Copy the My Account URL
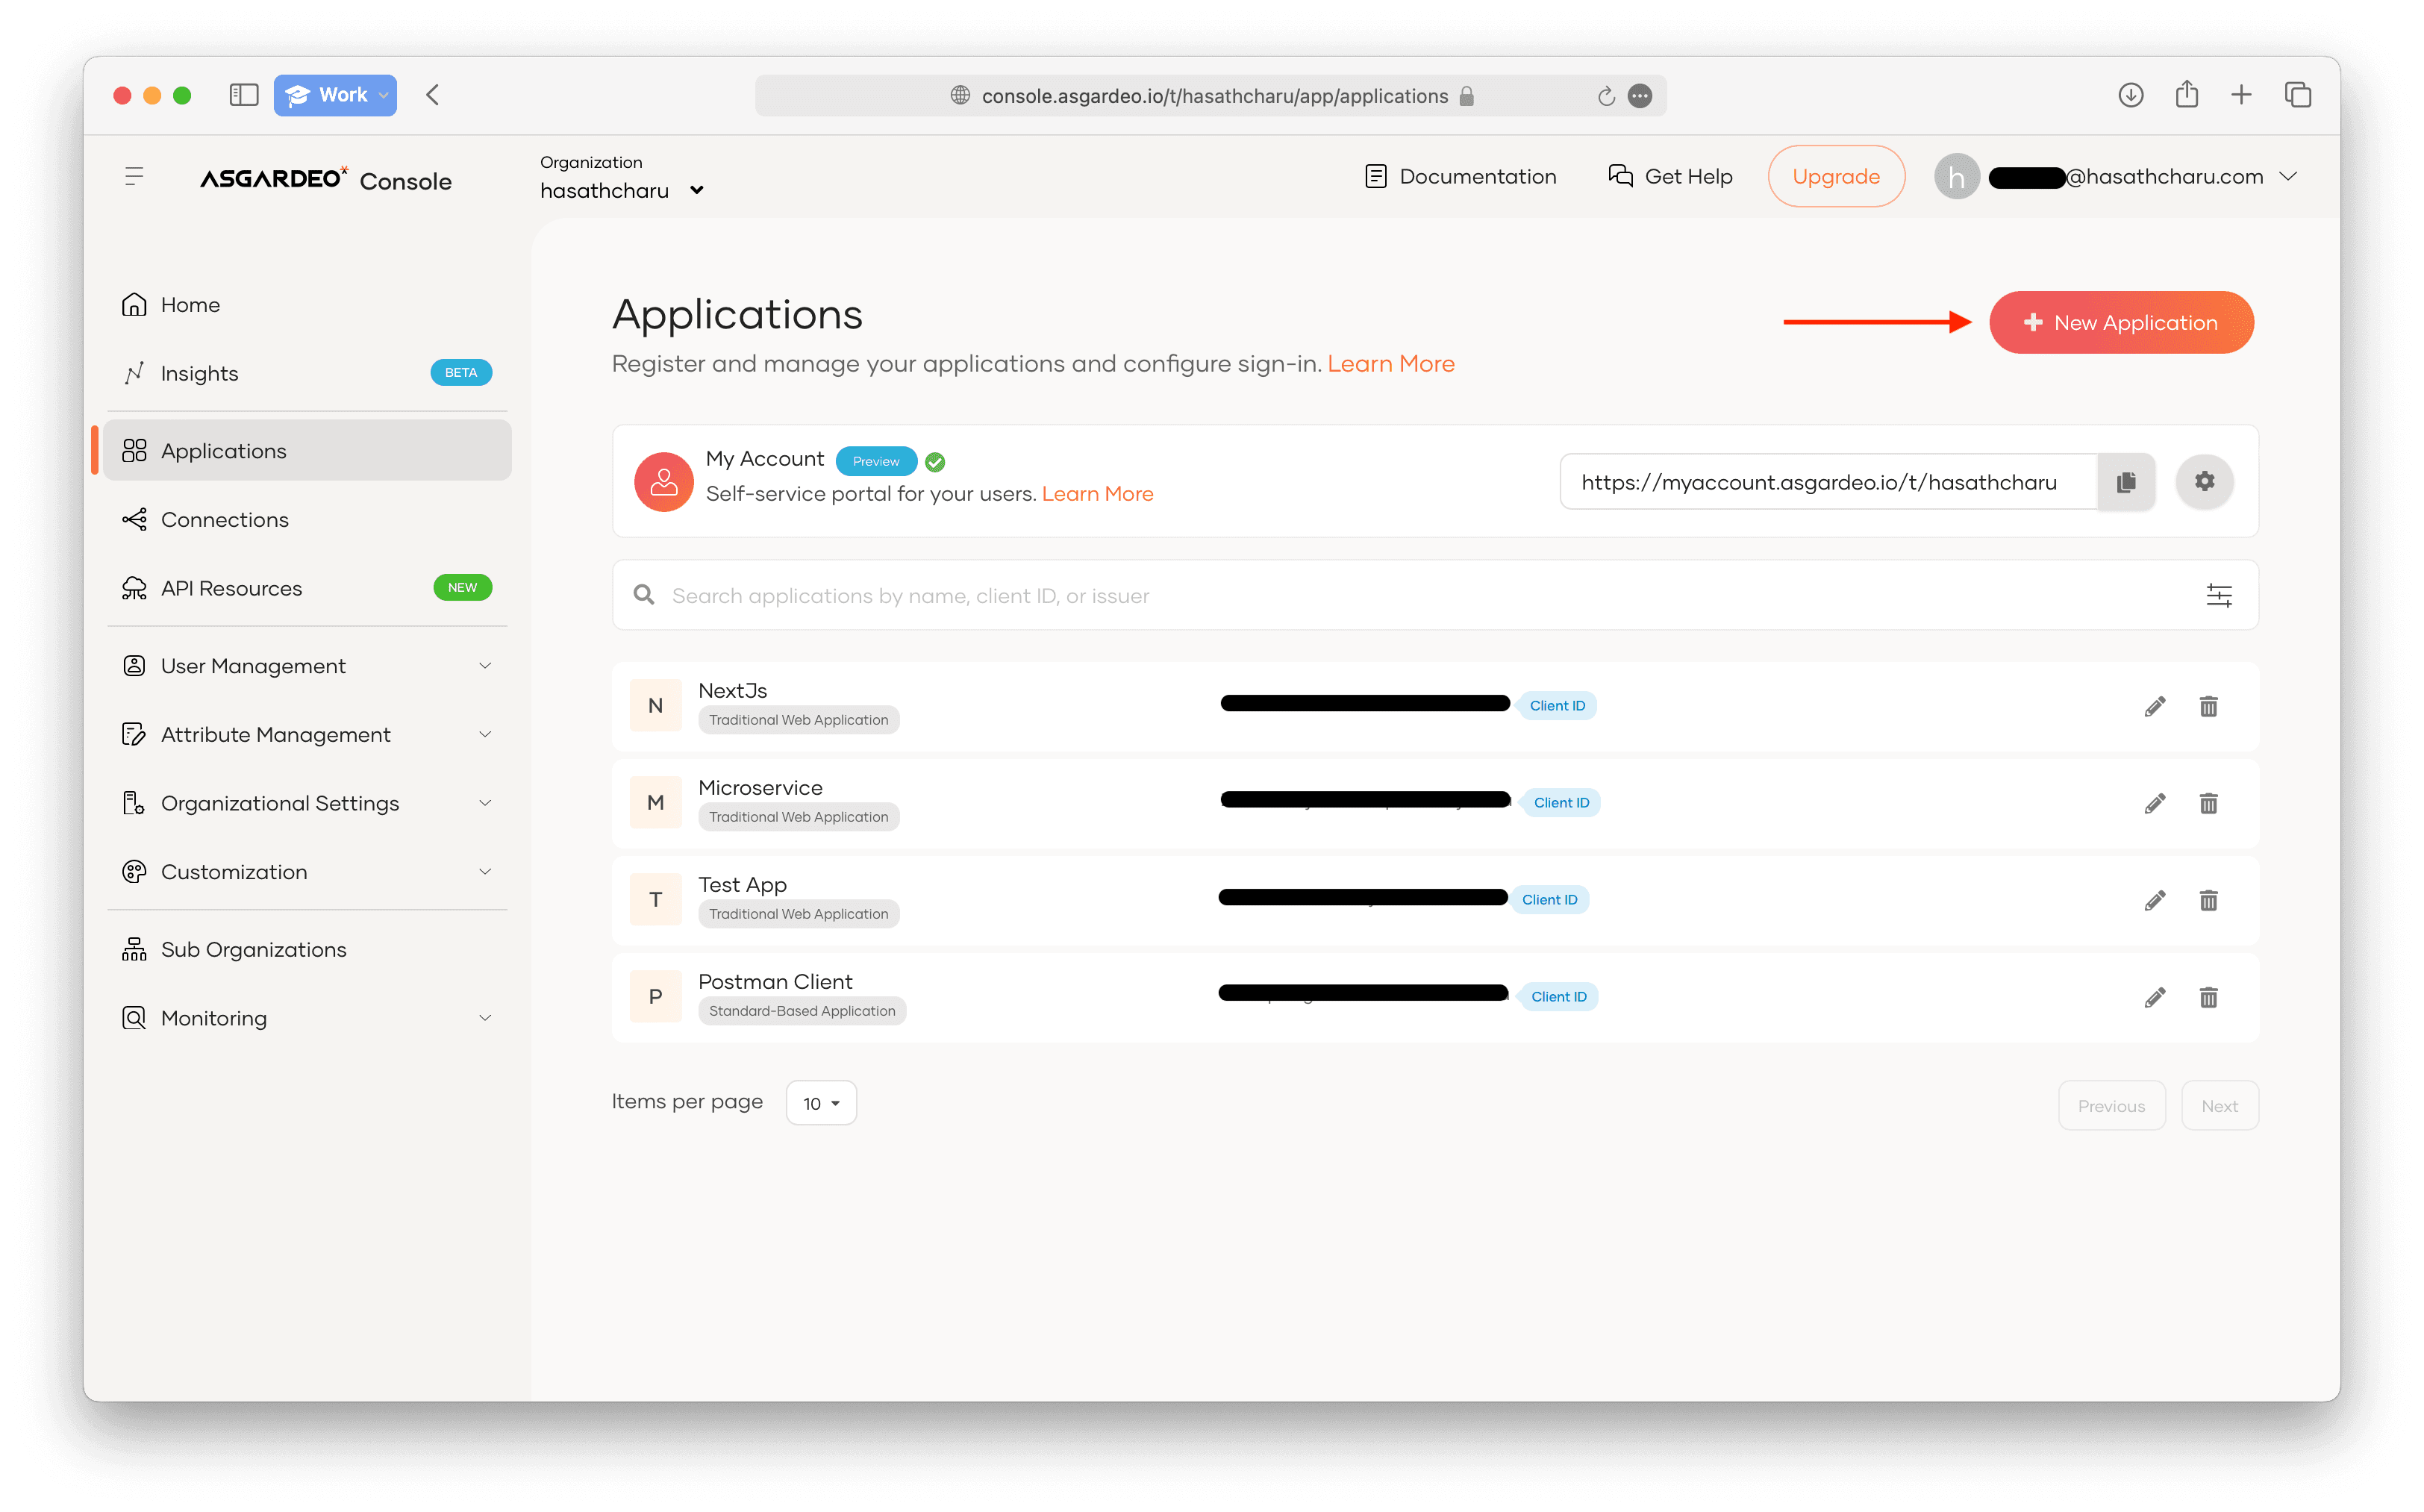 pyautogui.click(x=2126, y=482)
